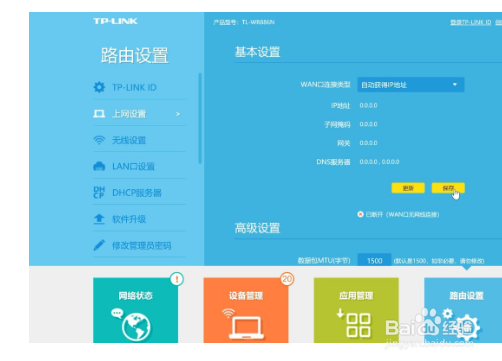This screenshot has height=361, width=502.
Task: Click the laptop icon in 设备管理 tile
Action: click(x=246, y=328)
